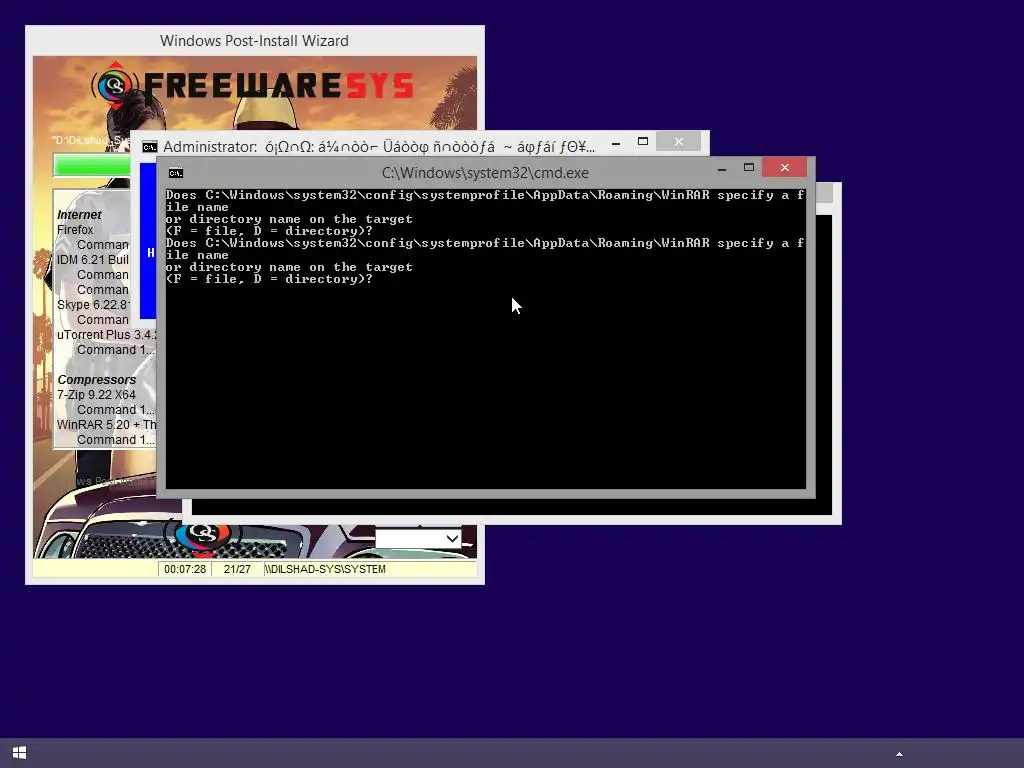Image resolution: width=1024 pixels, height=768 pixels.
Task: Select IDM 6.21 entry in install list
Action: (93, 260)
